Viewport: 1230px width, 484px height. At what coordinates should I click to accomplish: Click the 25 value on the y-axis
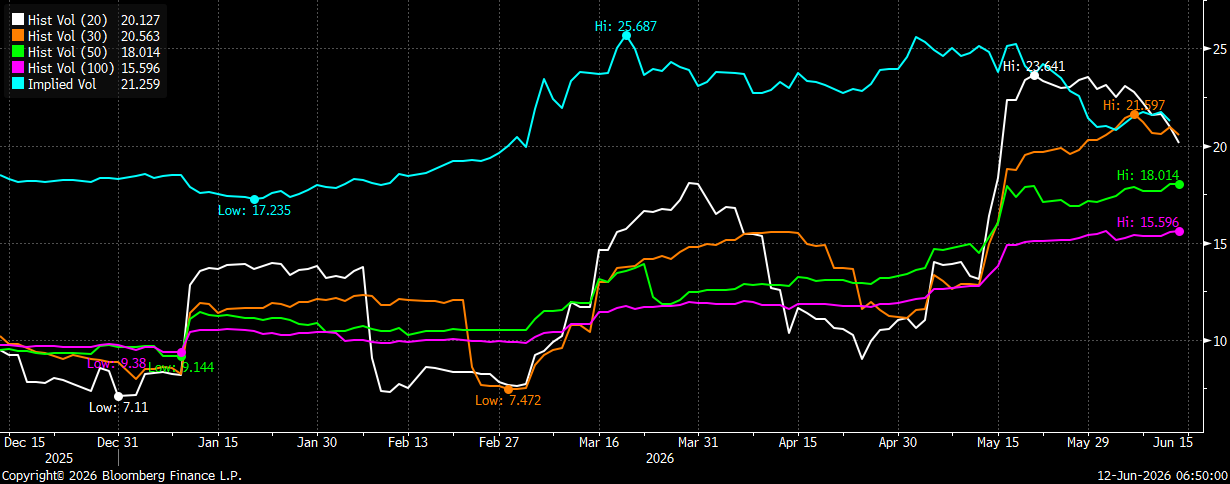point(1220,49)
